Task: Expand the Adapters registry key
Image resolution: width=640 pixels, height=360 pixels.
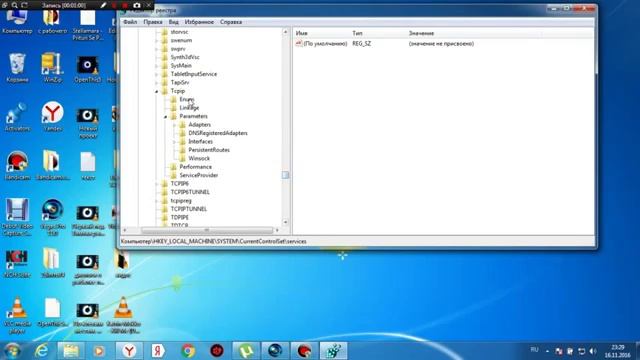Action: pyautogui.click(x=174, y=125)
